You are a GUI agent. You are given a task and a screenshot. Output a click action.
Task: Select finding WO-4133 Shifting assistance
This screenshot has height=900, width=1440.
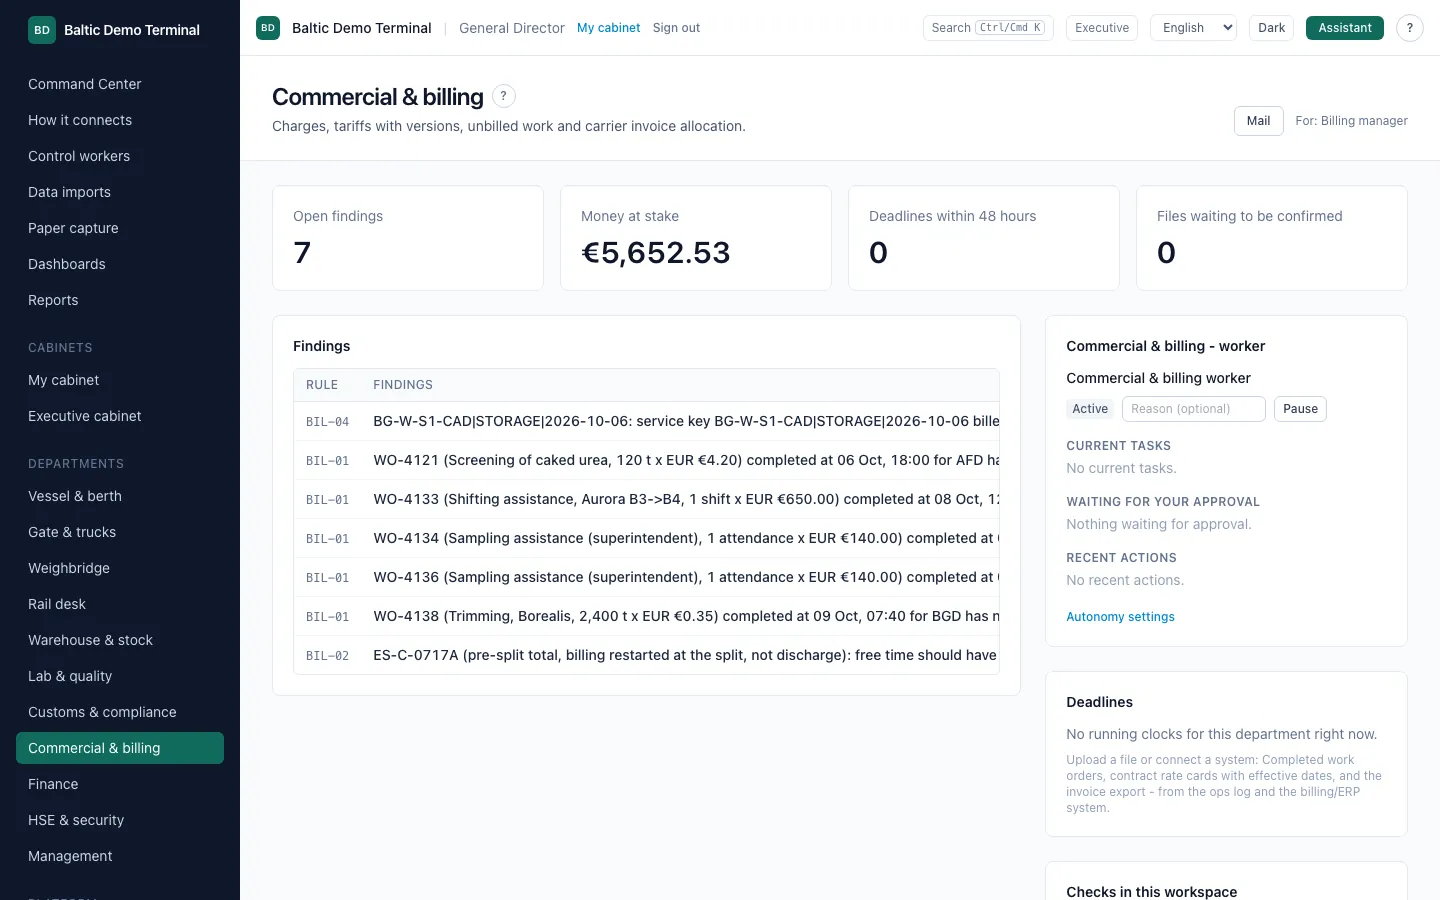(x=646, y=499)
